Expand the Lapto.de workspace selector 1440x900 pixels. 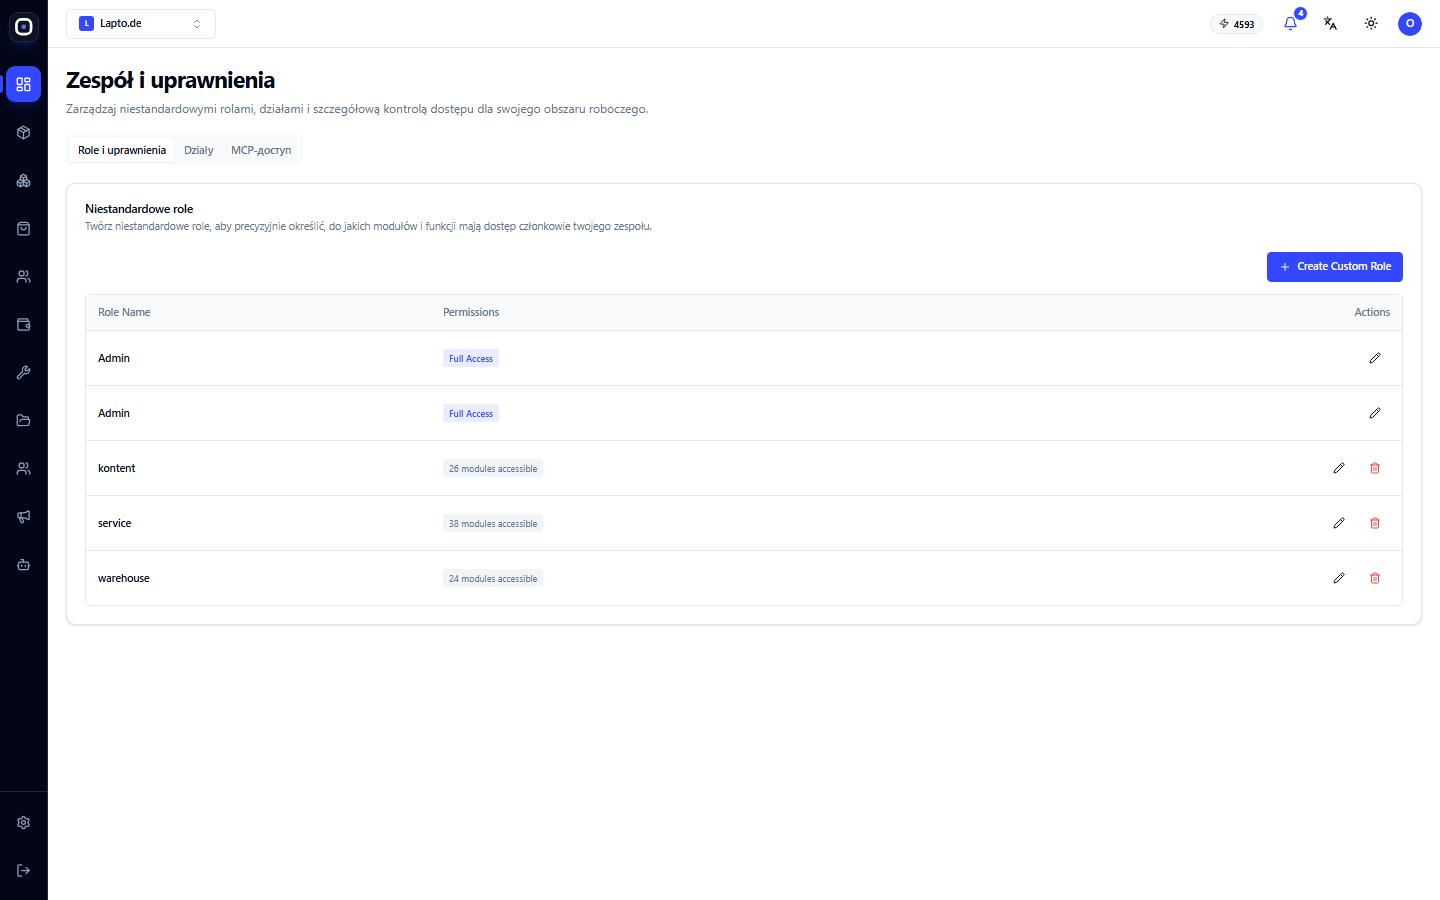(141, 23)
